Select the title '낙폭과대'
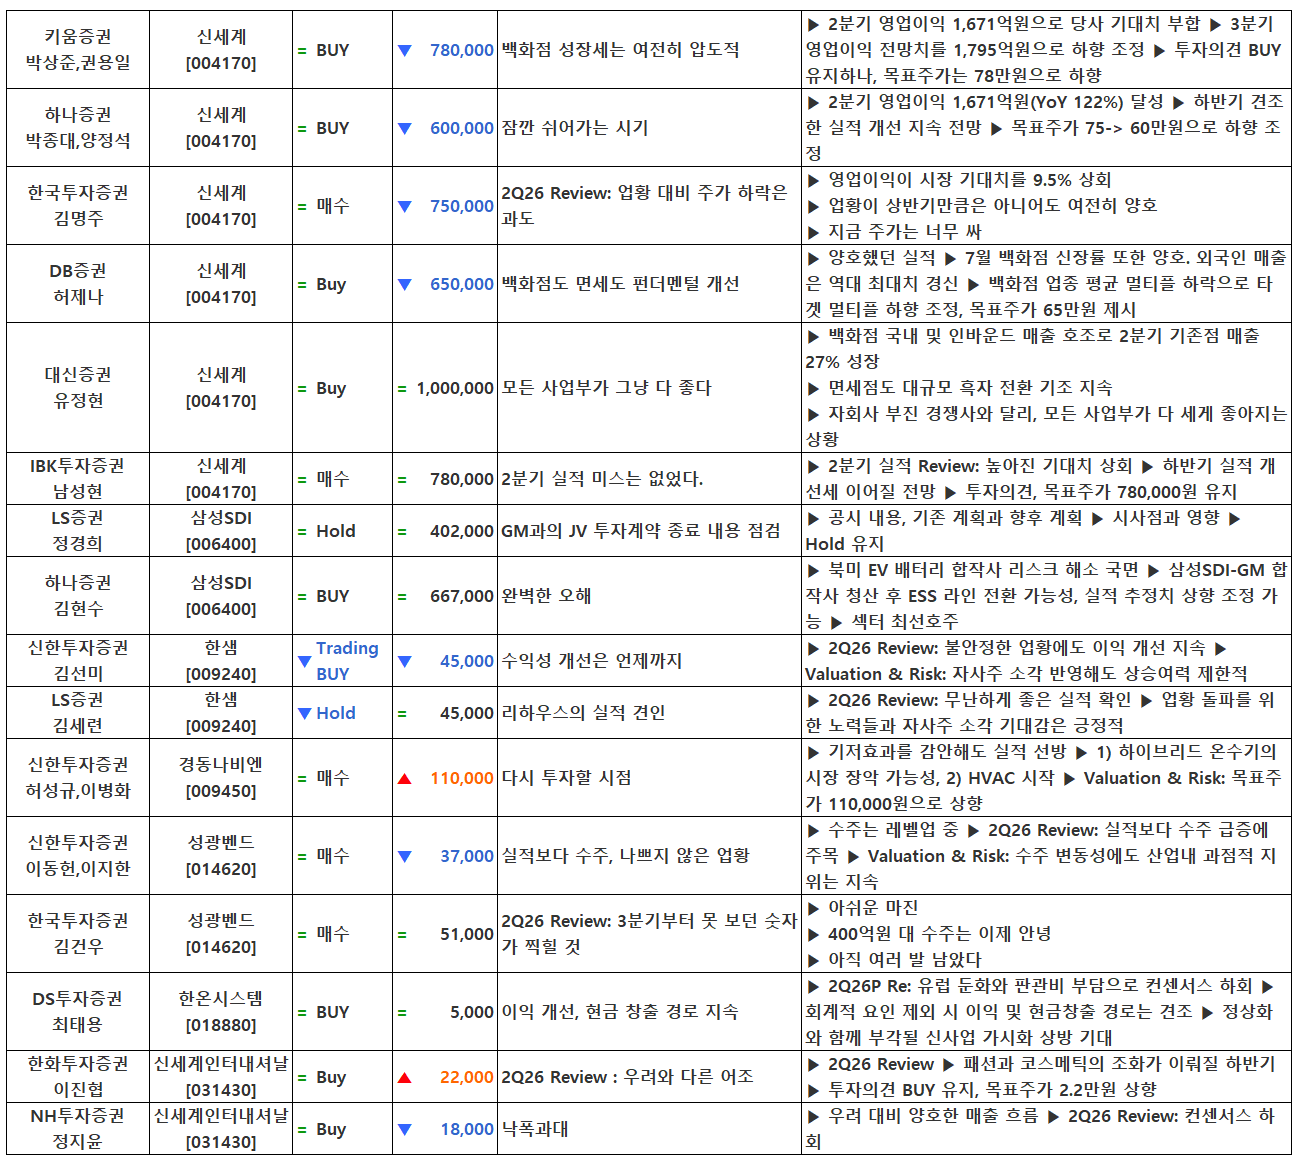Screen dimensions: 1298x1165 [x=535, y=1129]
